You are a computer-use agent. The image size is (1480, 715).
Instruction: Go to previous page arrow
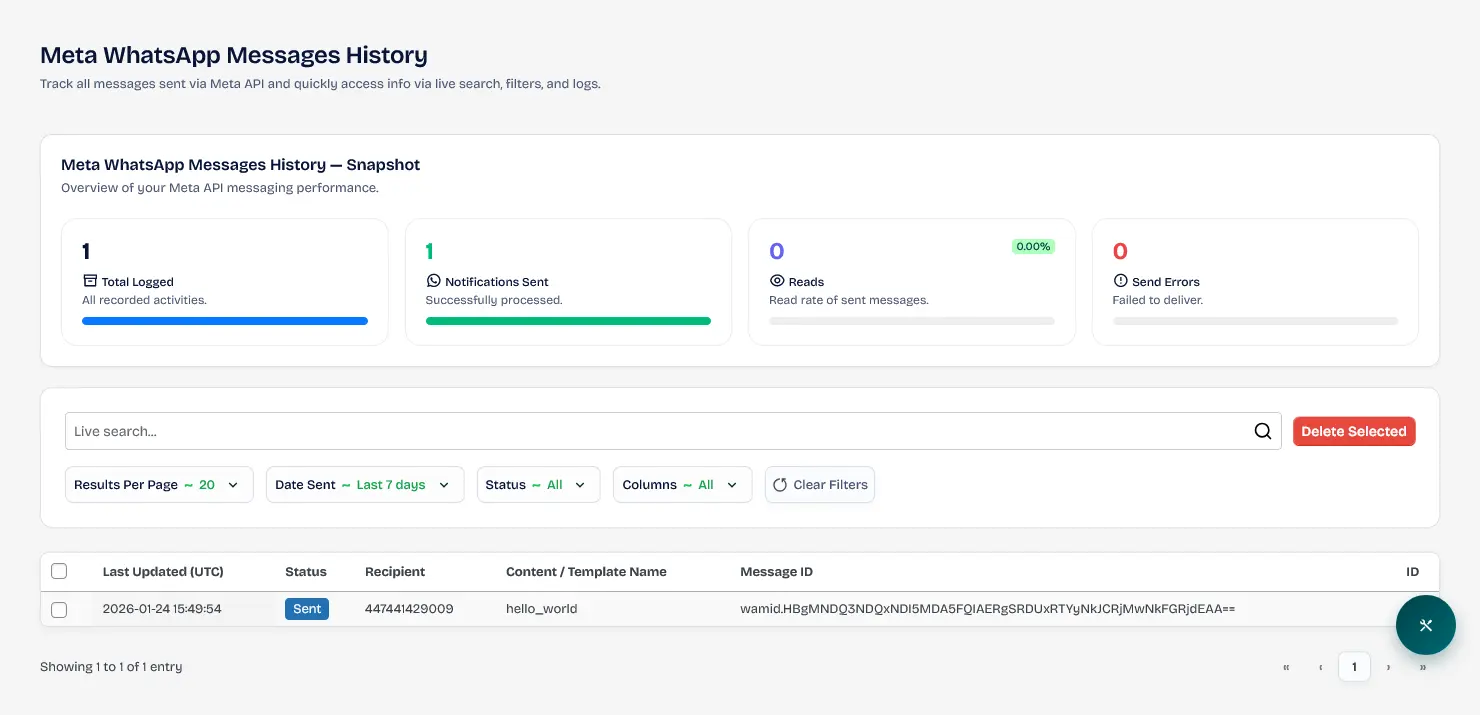point(1321,667)
